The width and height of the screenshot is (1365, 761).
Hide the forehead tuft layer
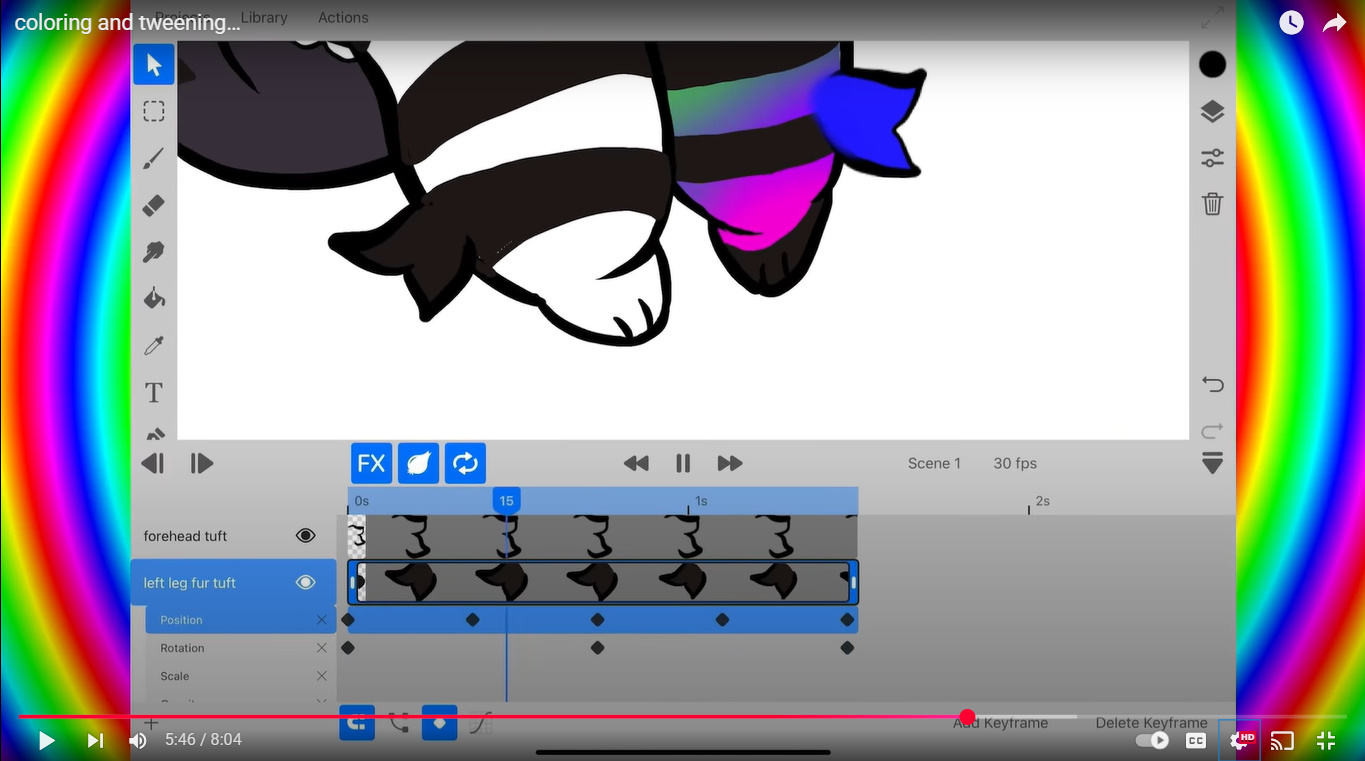(306, 536)
